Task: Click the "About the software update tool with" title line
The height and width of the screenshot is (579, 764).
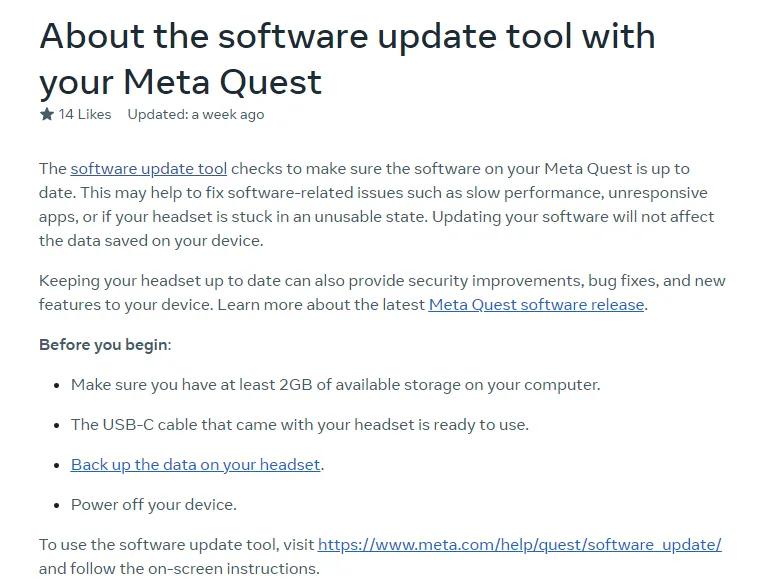Action: point(347,36)
